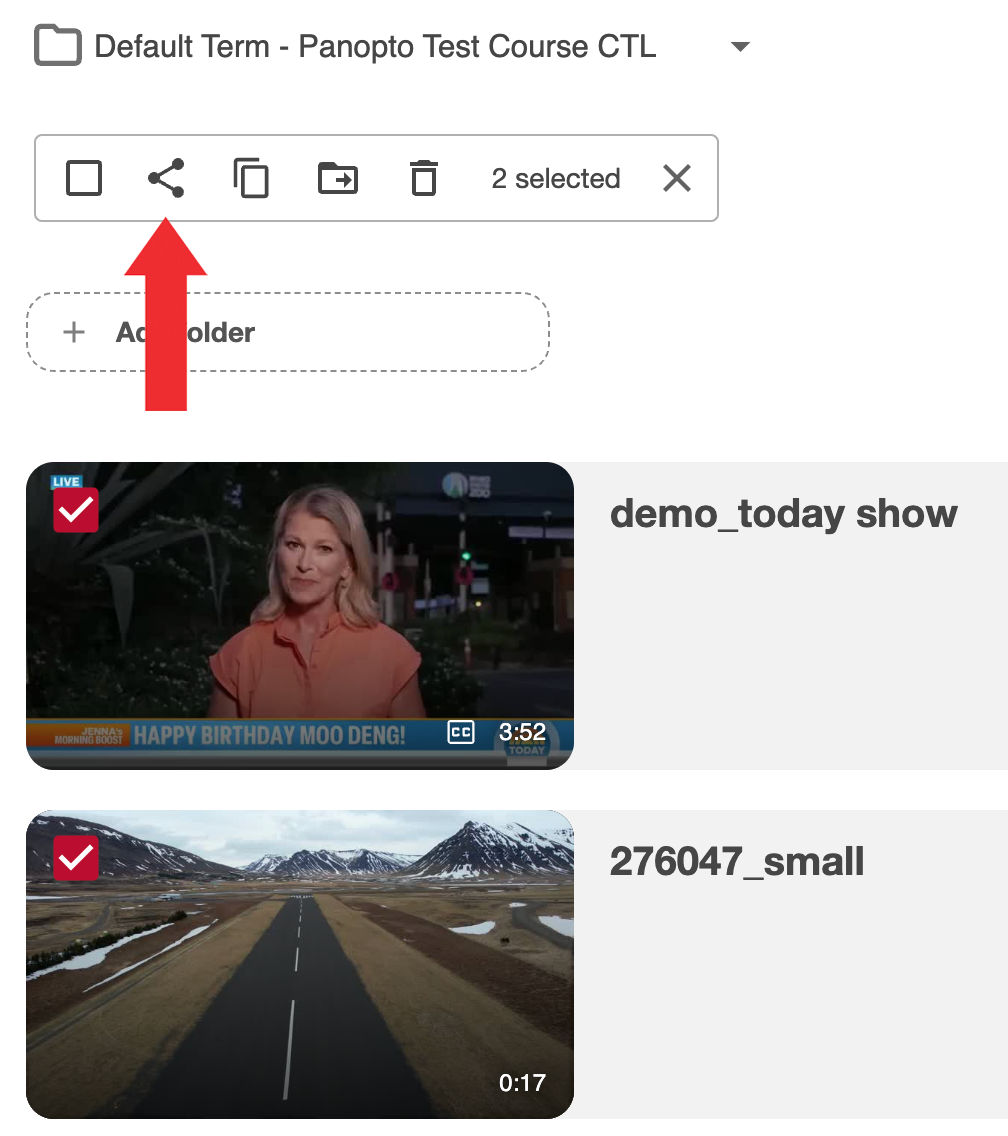Click the plus icon in Add folder
The width and height of the screenshot is (1008, 1136).
[74, 332]
